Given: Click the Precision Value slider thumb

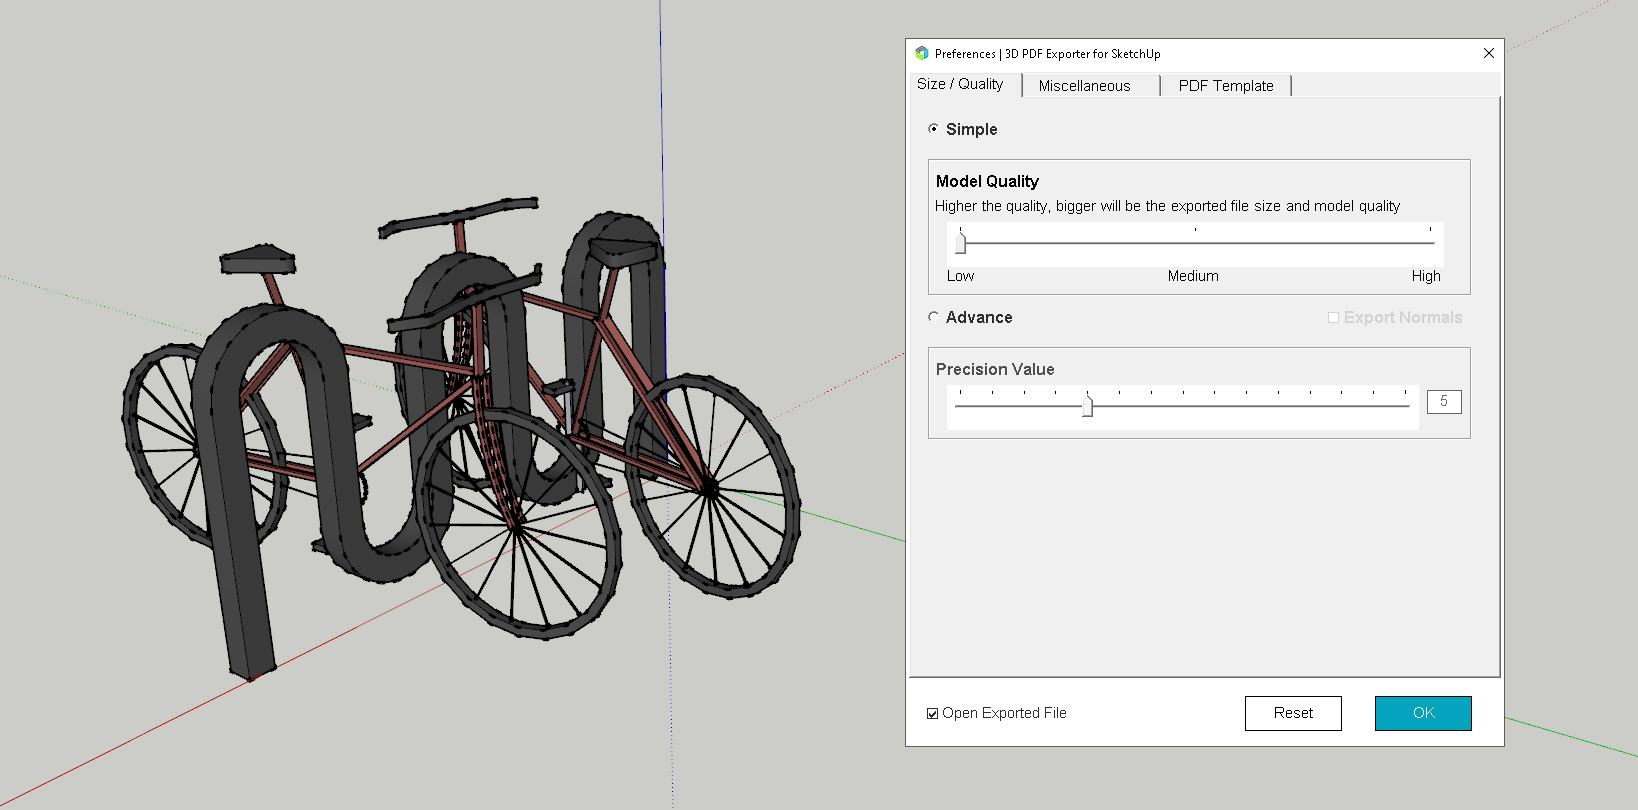Looking at the screenshot, I should [1088, 406].
